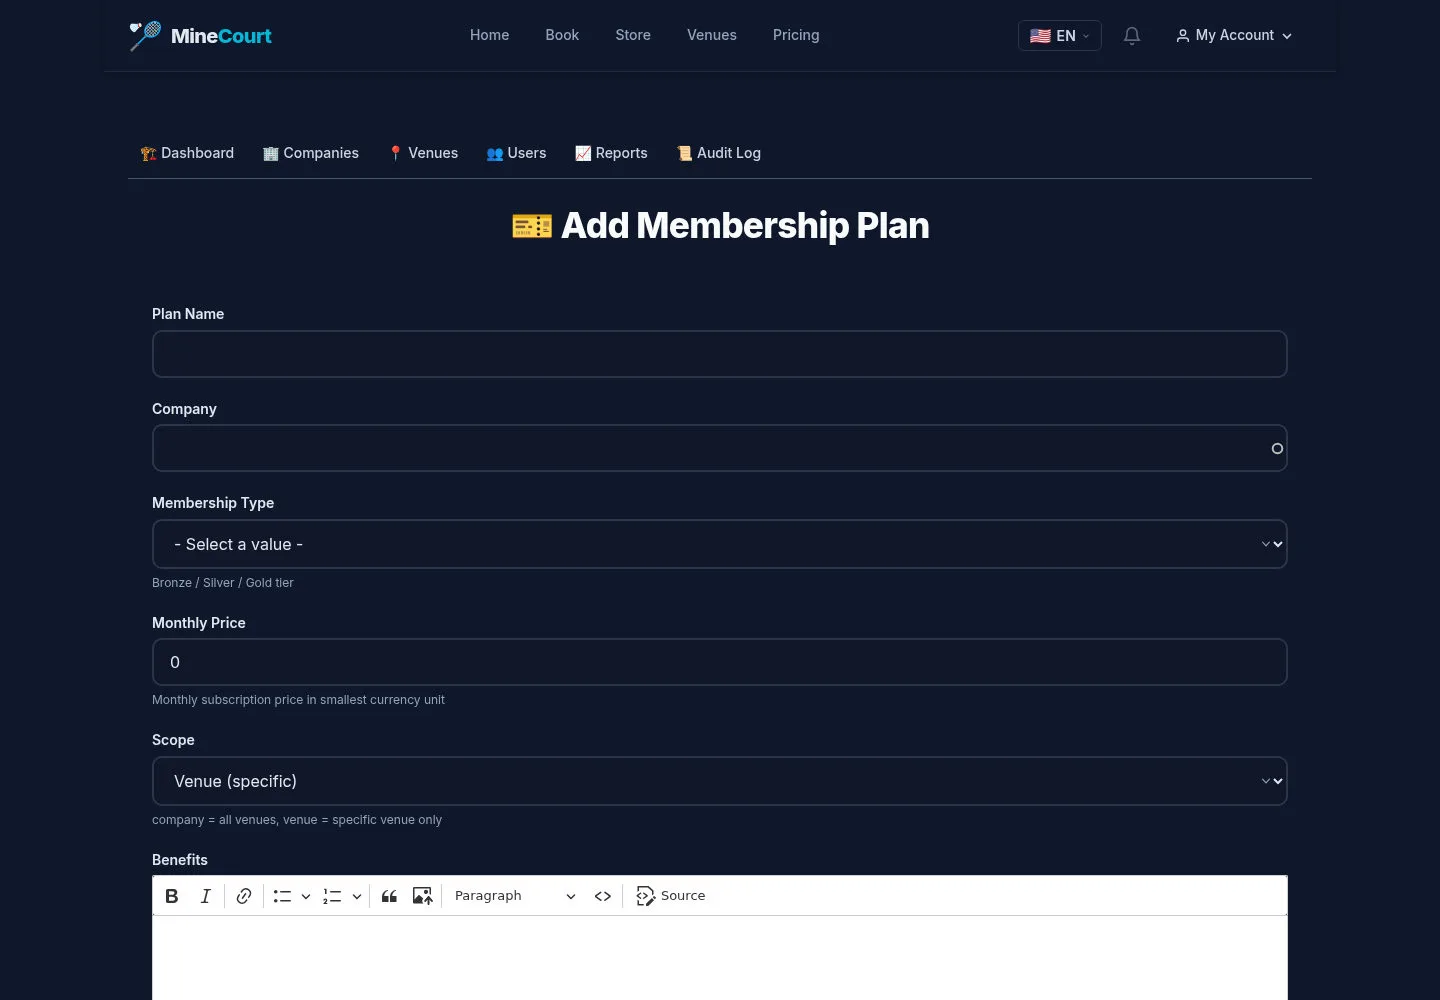Screen dimensions: 1440x1000
Task: Toggle bold formatting in Benefits editor
Action: tap(172, 896)
